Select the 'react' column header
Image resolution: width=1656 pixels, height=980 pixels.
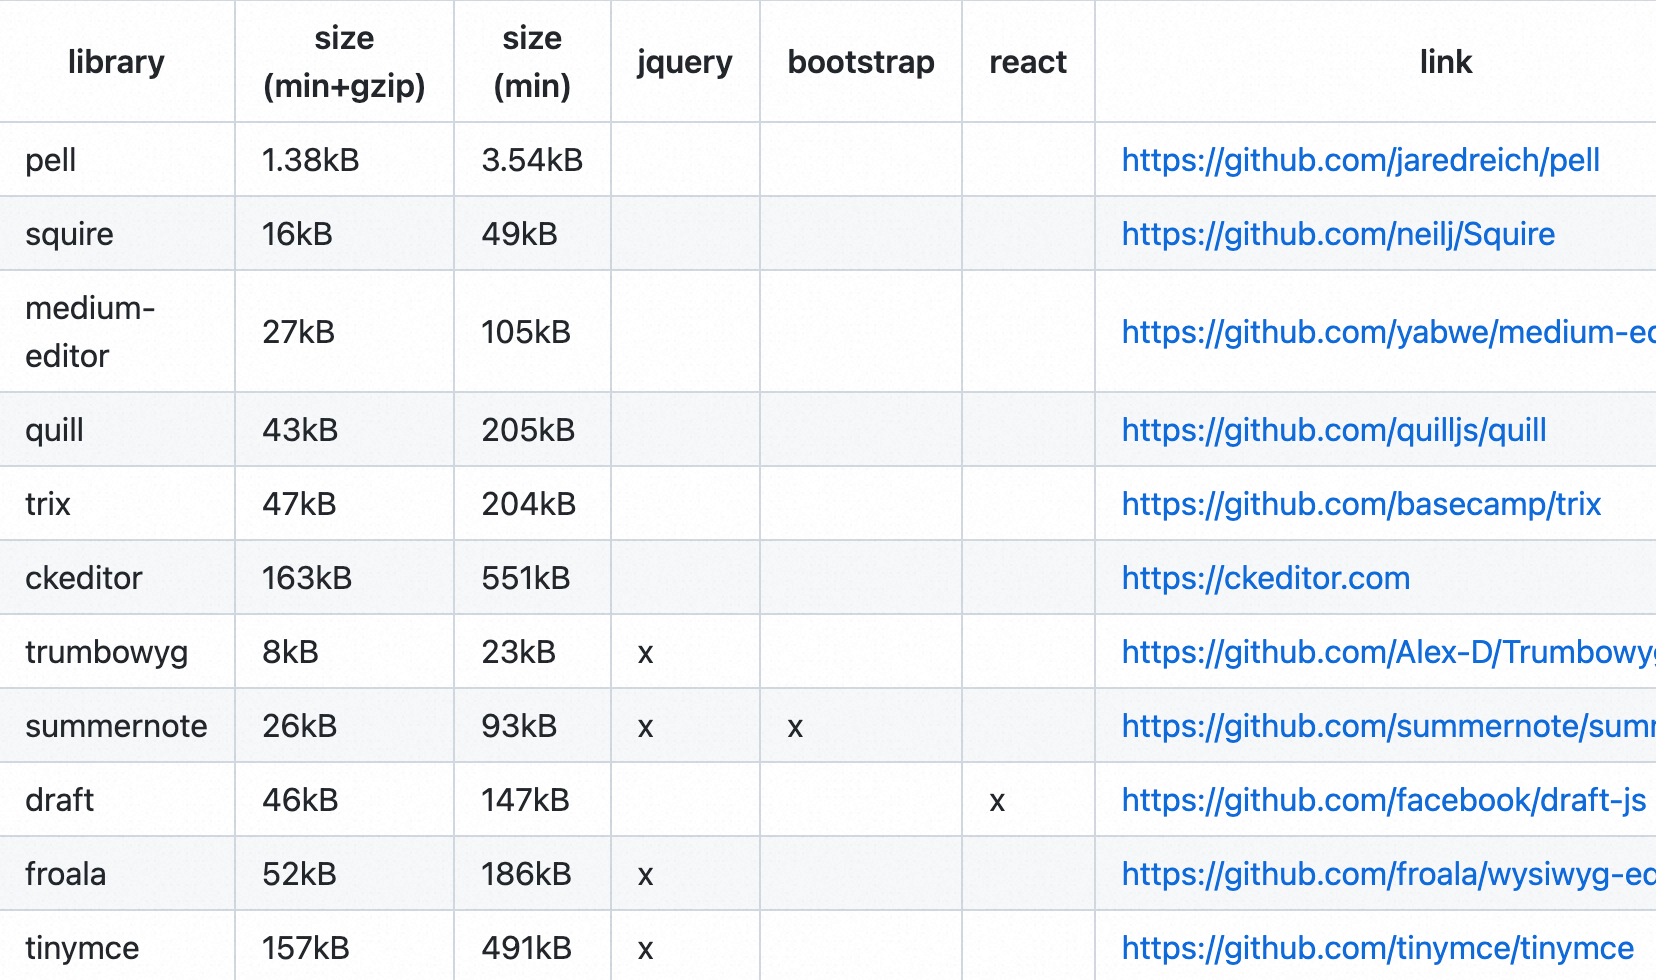click(1028, 62)
